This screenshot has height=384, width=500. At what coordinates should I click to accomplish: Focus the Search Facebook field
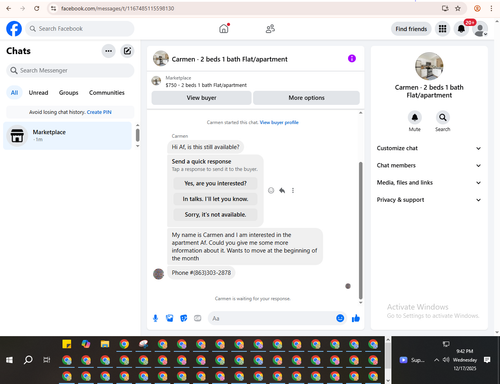coord(80,29)
